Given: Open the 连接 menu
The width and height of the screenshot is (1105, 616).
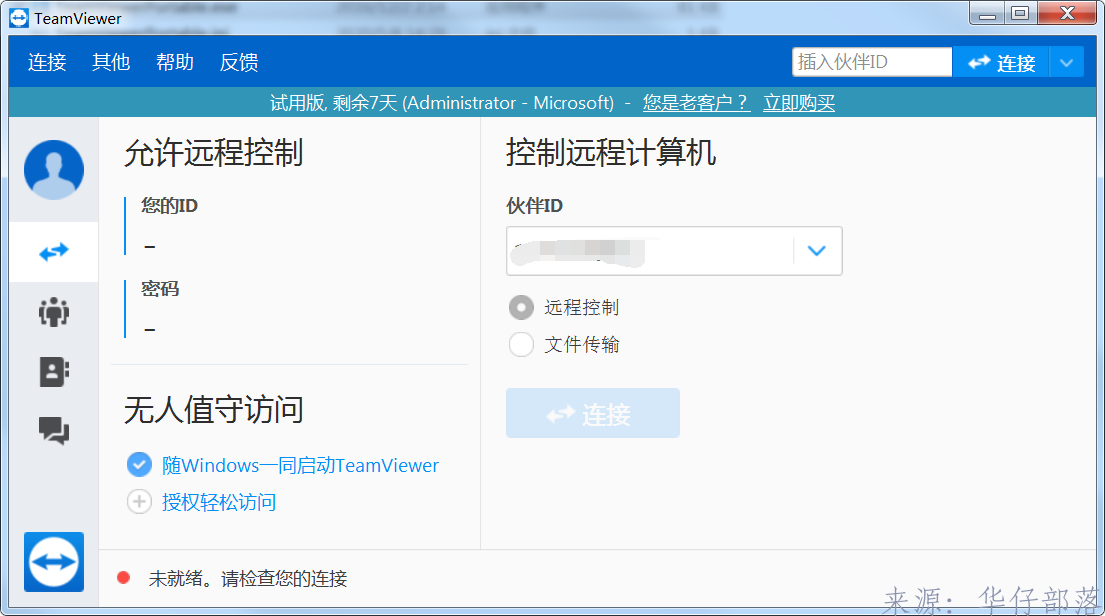Looking at the screenshot, I should (x=47, y=63).
